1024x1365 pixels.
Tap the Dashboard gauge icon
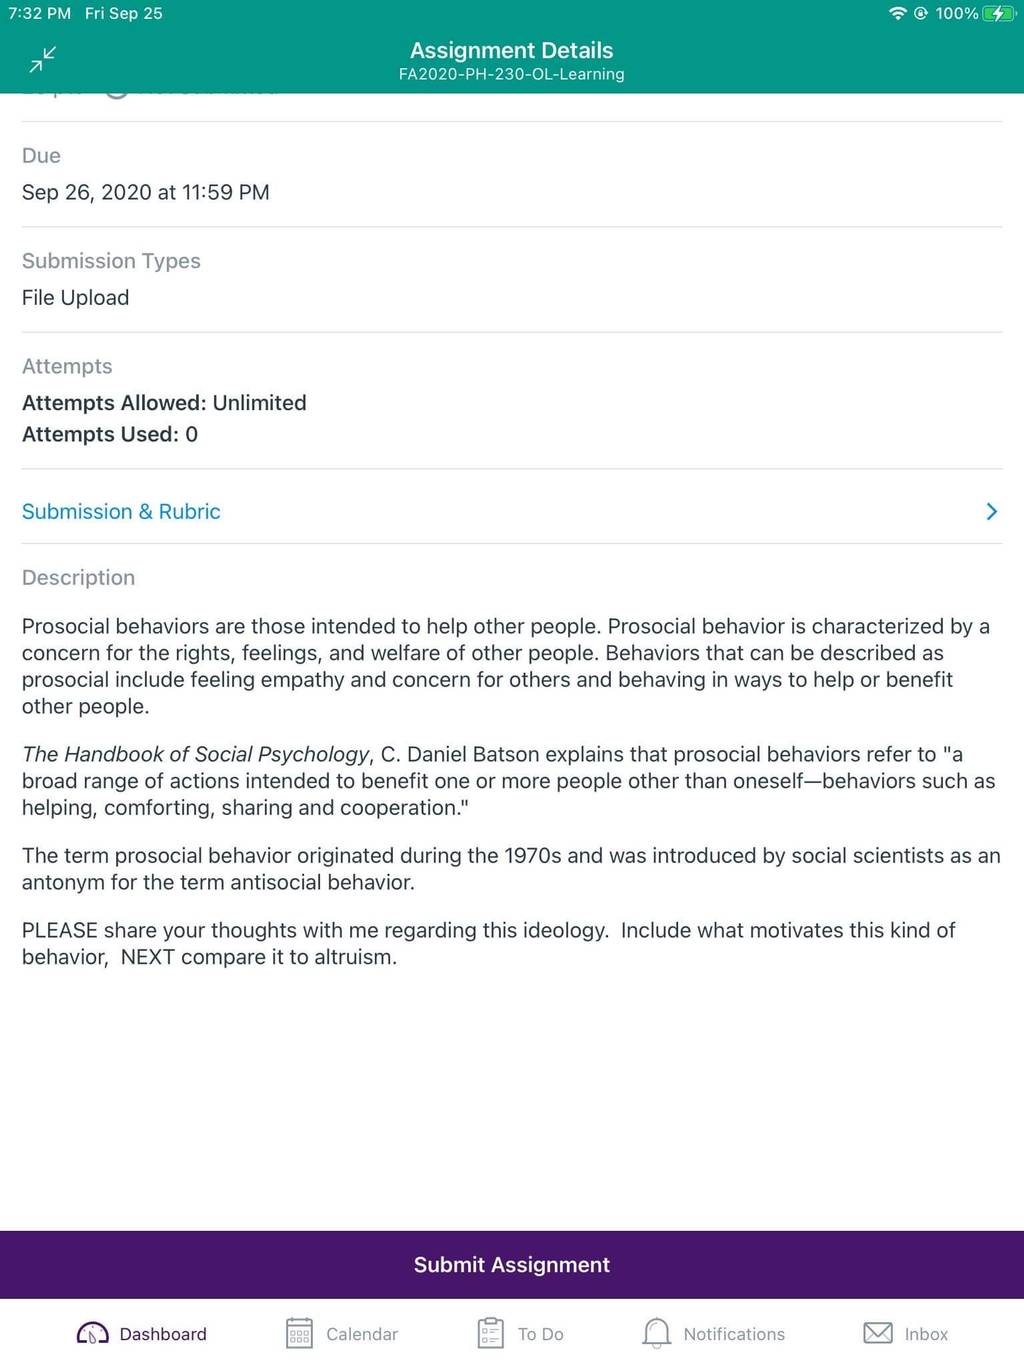pyautogui.click(x=92, y=1333)
